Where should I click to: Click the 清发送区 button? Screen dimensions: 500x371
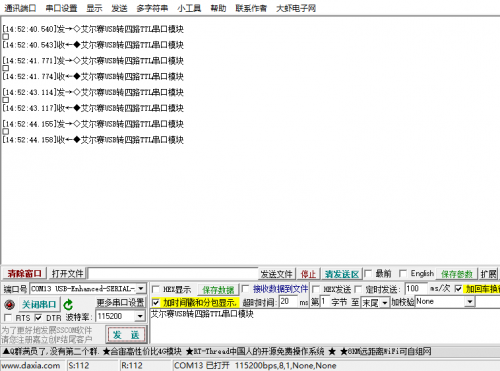click(342, 274)
